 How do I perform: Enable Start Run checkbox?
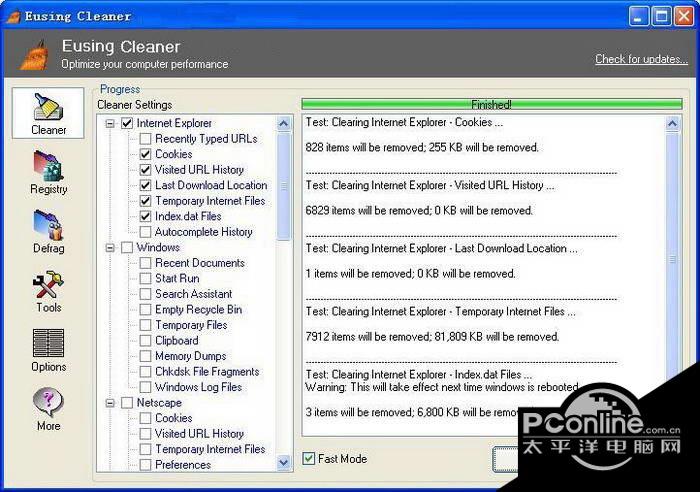pyautogui.click(x=146, y=279)
